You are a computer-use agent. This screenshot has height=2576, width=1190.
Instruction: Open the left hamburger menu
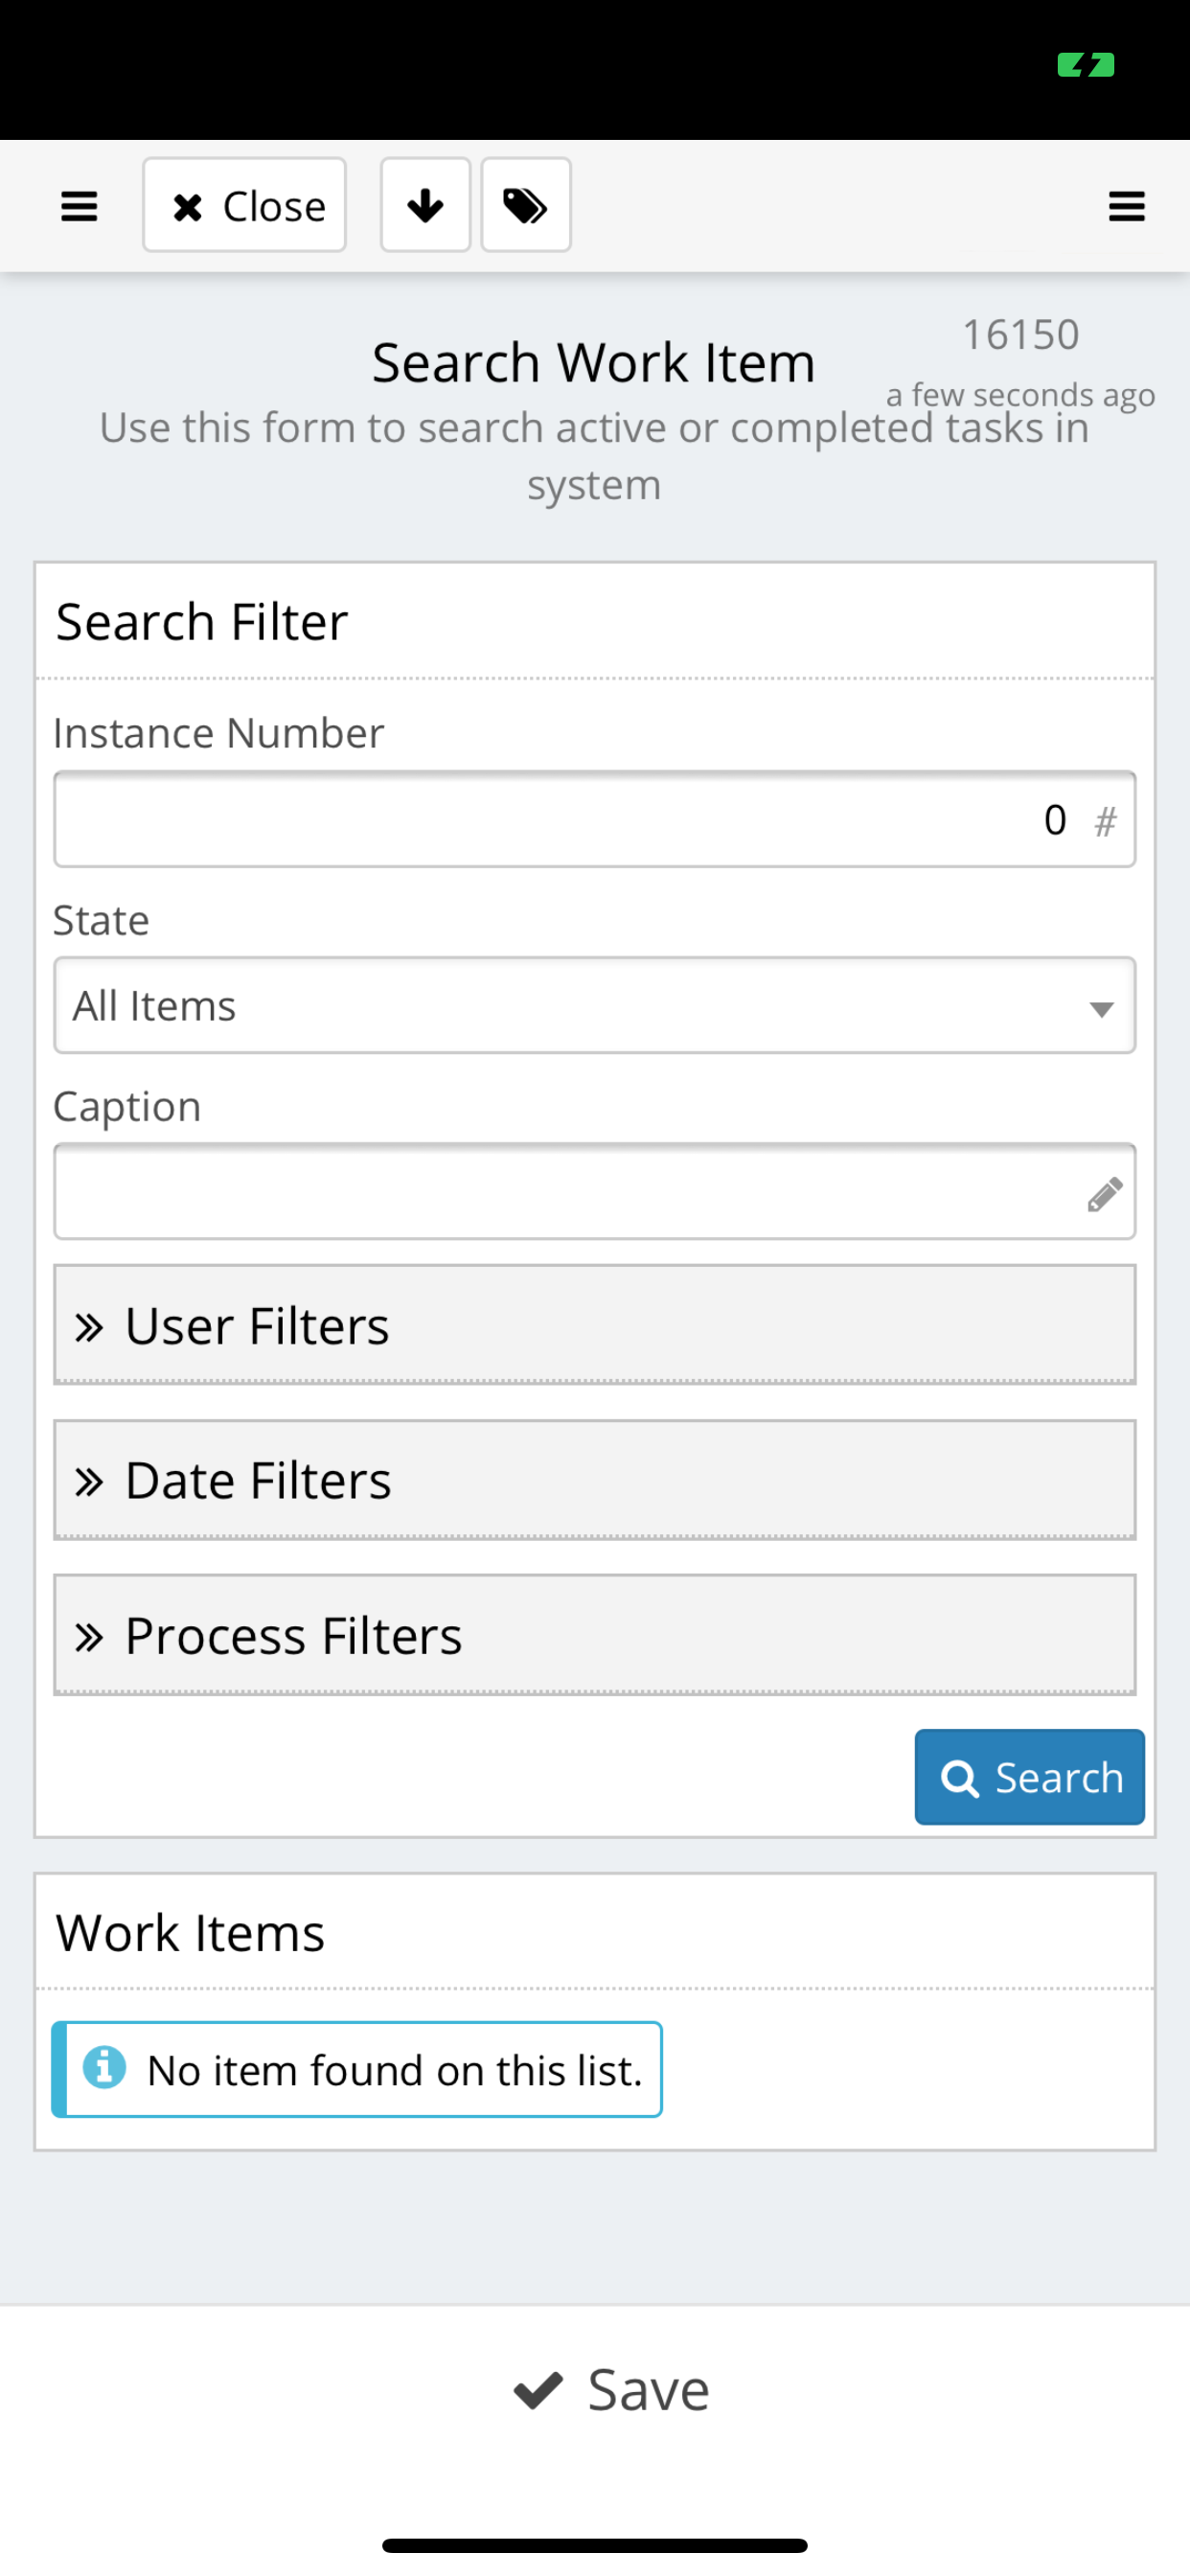(x=79, y=206)
